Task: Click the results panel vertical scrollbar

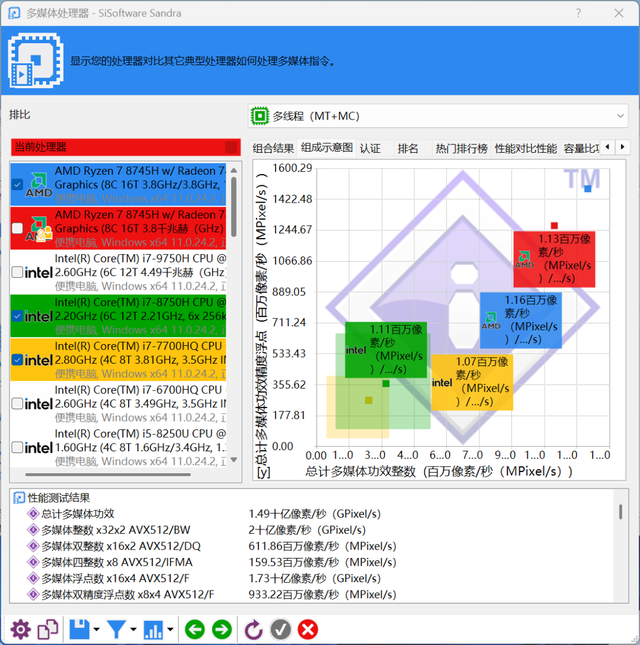Action: 620,512
